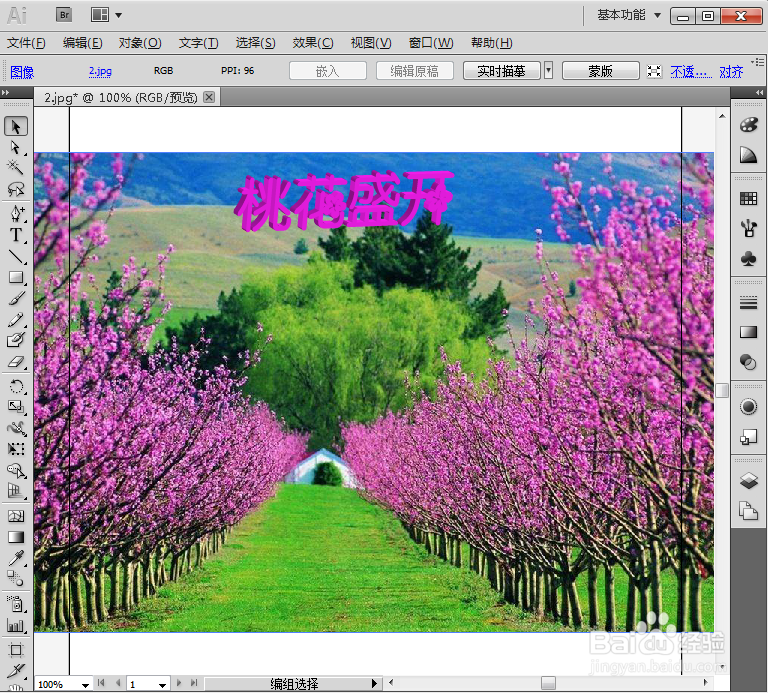Select the Direct Selection tool
The width and height of the screenshot is (768, 693).
click(16, 148)
